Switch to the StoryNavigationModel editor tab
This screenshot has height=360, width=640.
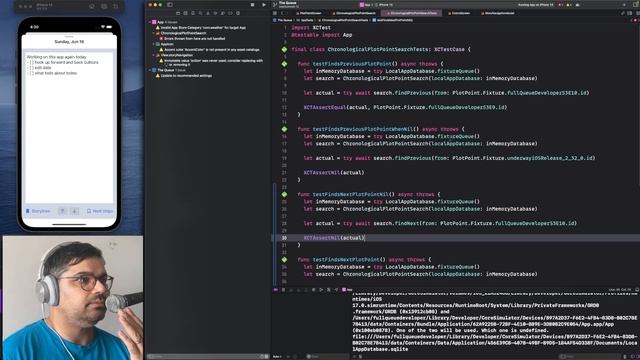pyautogui.click(x=497, y=13)
